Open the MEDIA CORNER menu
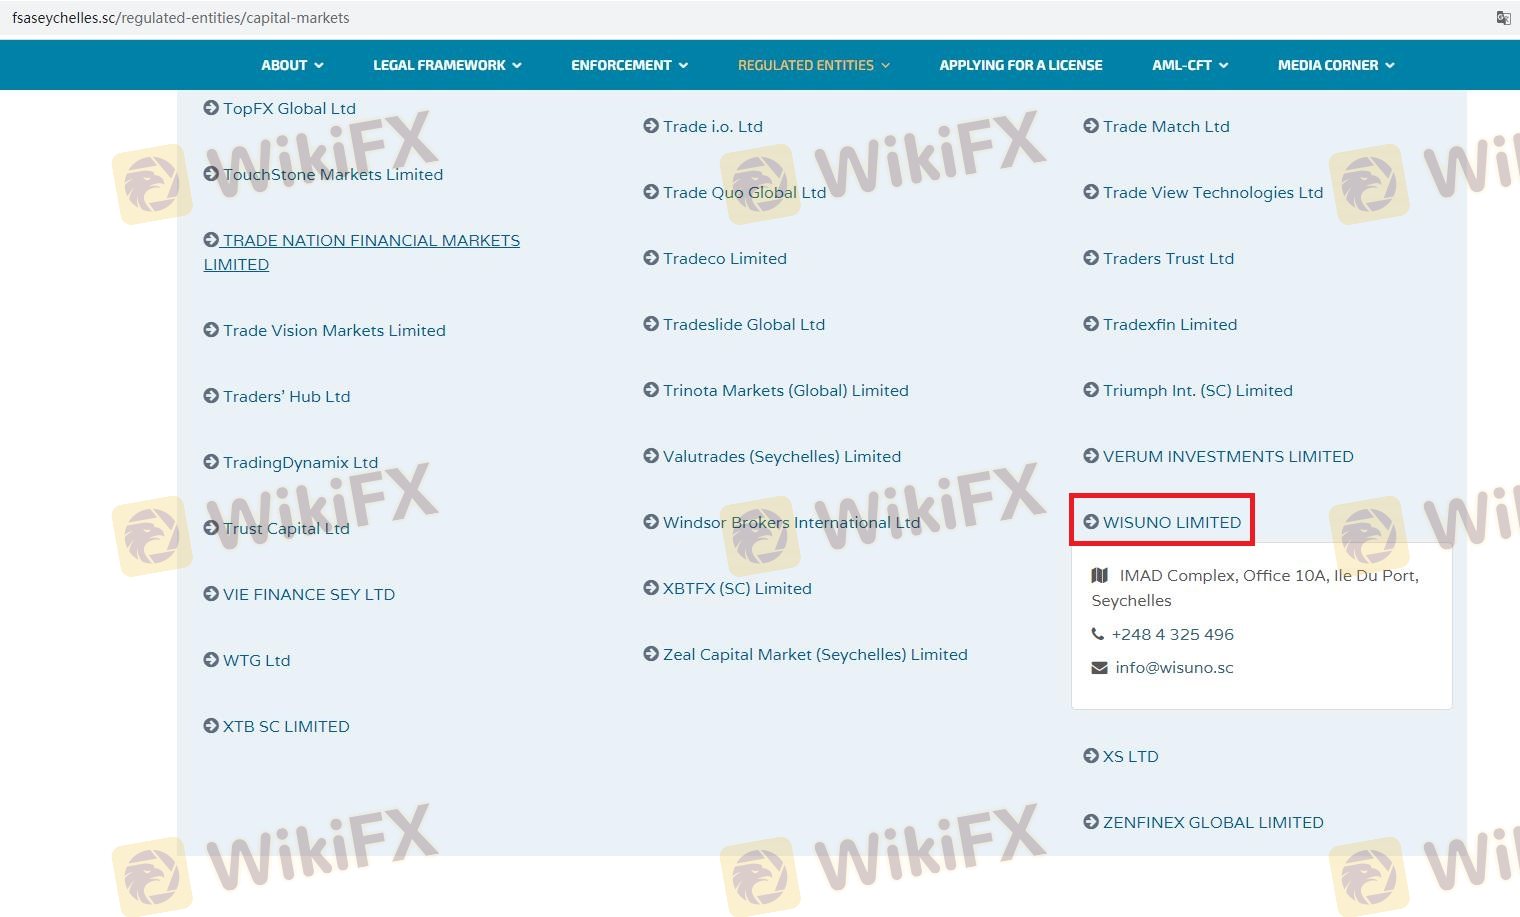 pos(1335,65)
